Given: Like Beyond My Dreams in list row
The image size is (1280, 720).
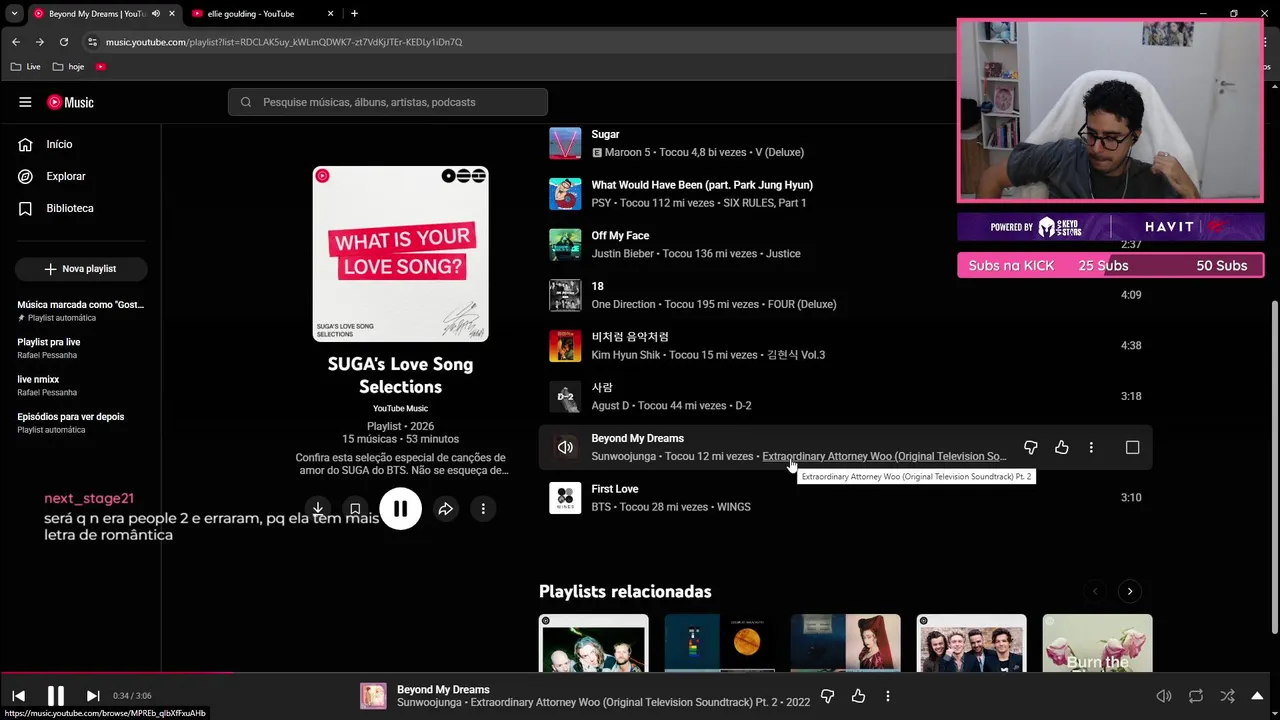Looking at the screenshot, I should tap(1062, 447).
